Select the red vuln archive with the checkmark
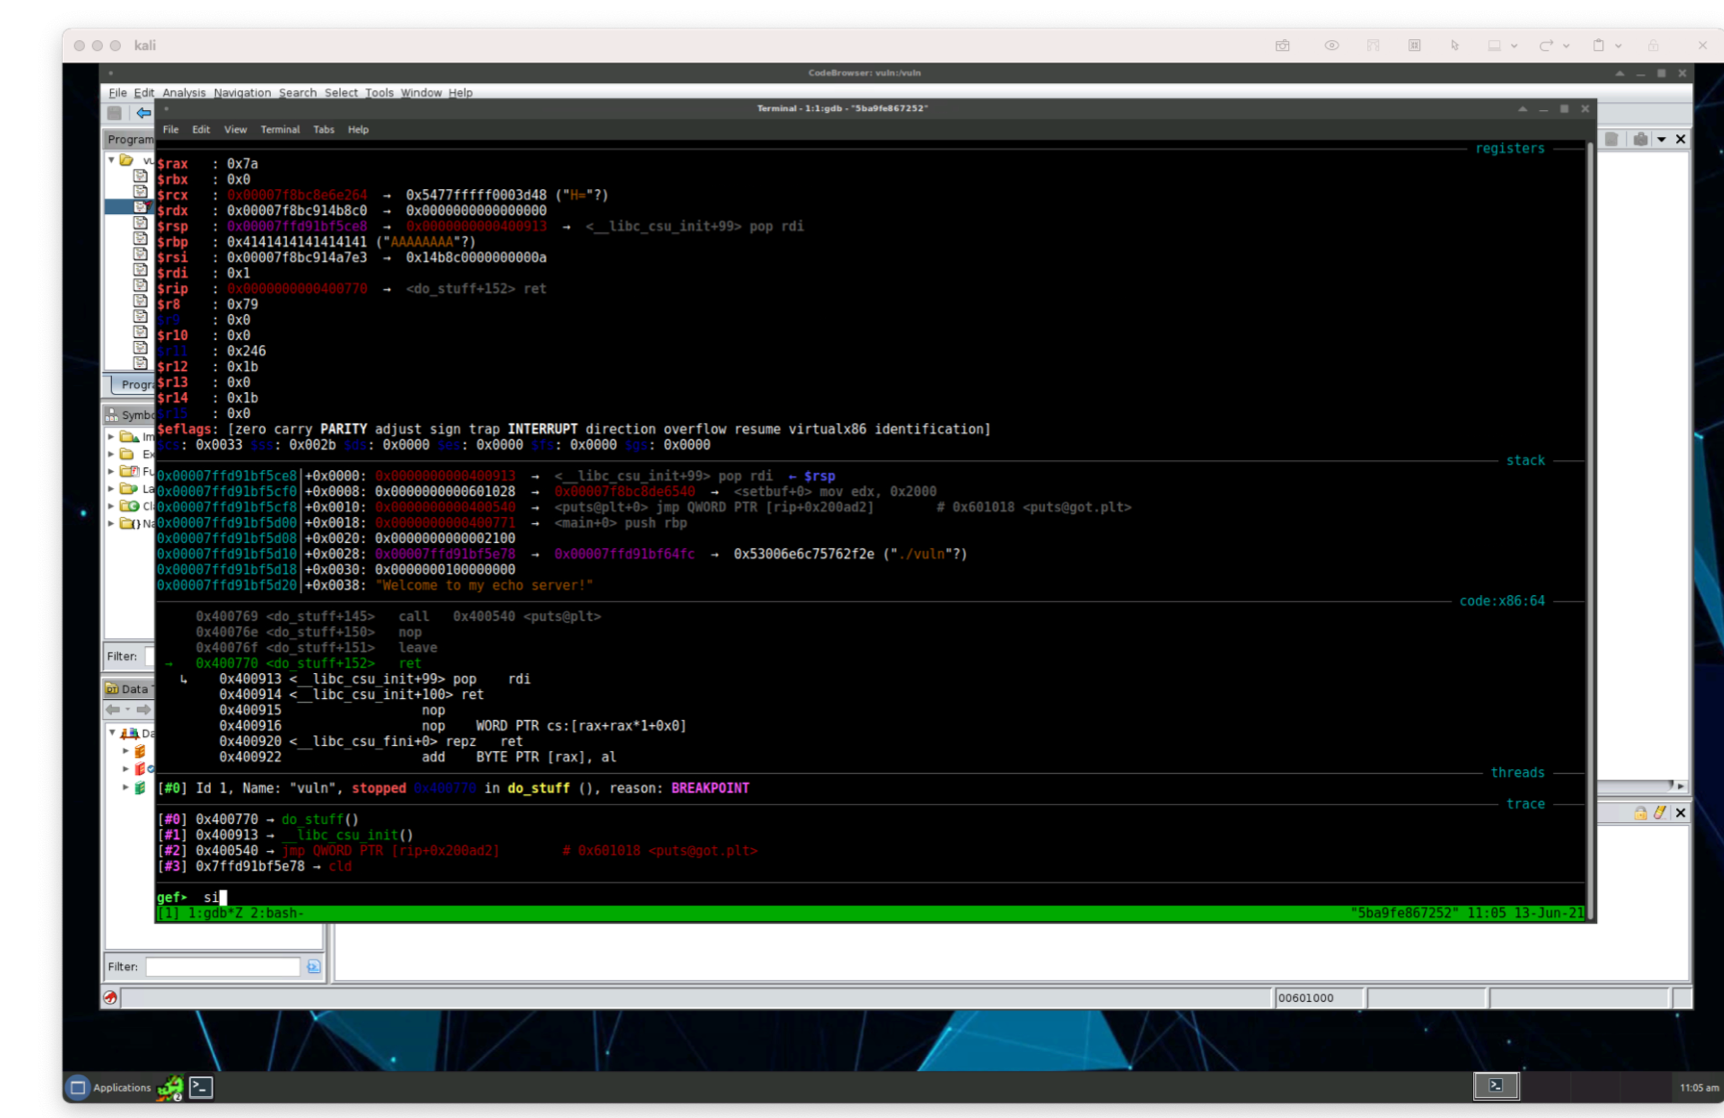 pyautogui.click(x=139, y=769)
